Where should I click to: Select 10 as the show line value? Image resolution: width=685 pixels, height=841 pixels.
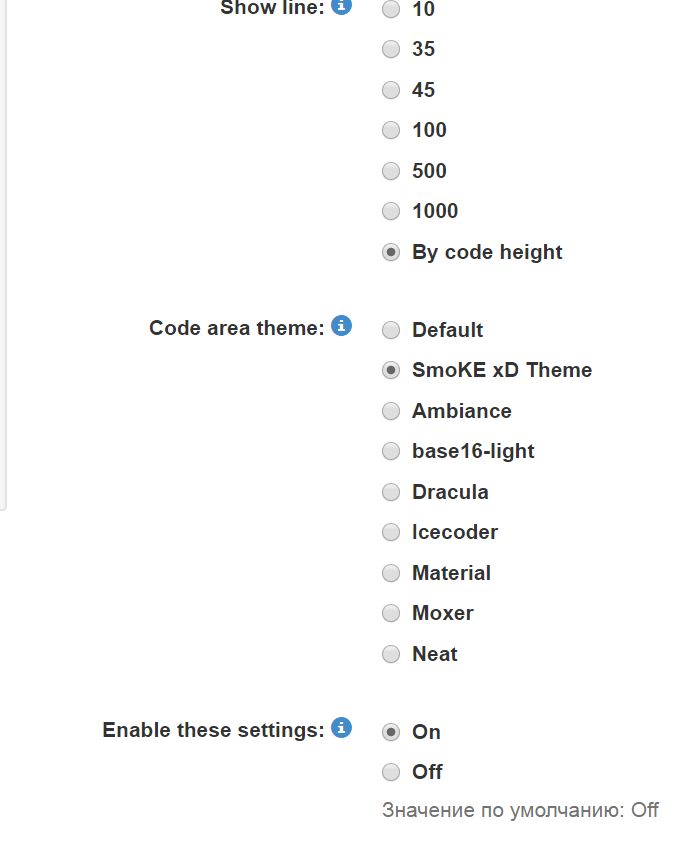[390, 9]
